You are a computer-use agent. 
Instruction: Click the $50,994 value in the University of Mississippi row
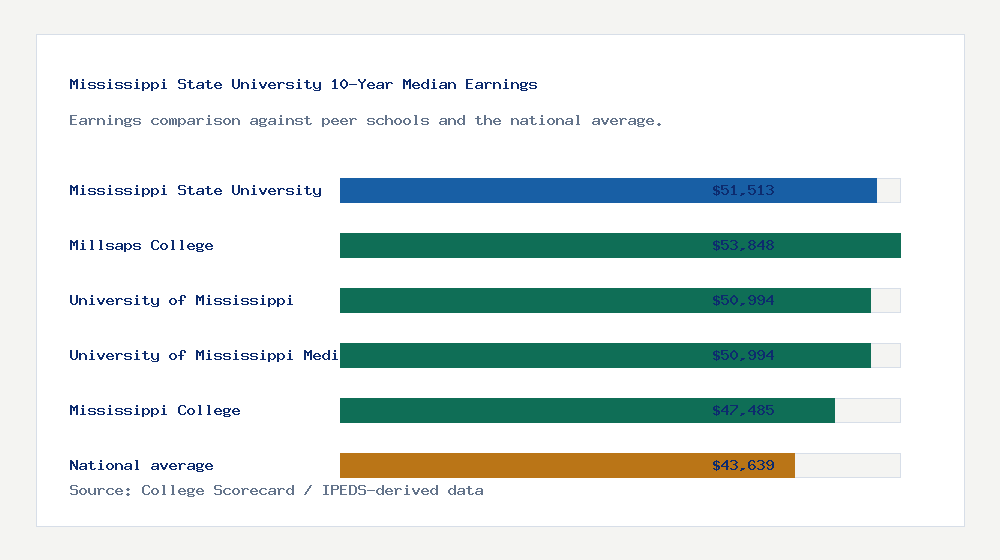[x=743, y=300]
